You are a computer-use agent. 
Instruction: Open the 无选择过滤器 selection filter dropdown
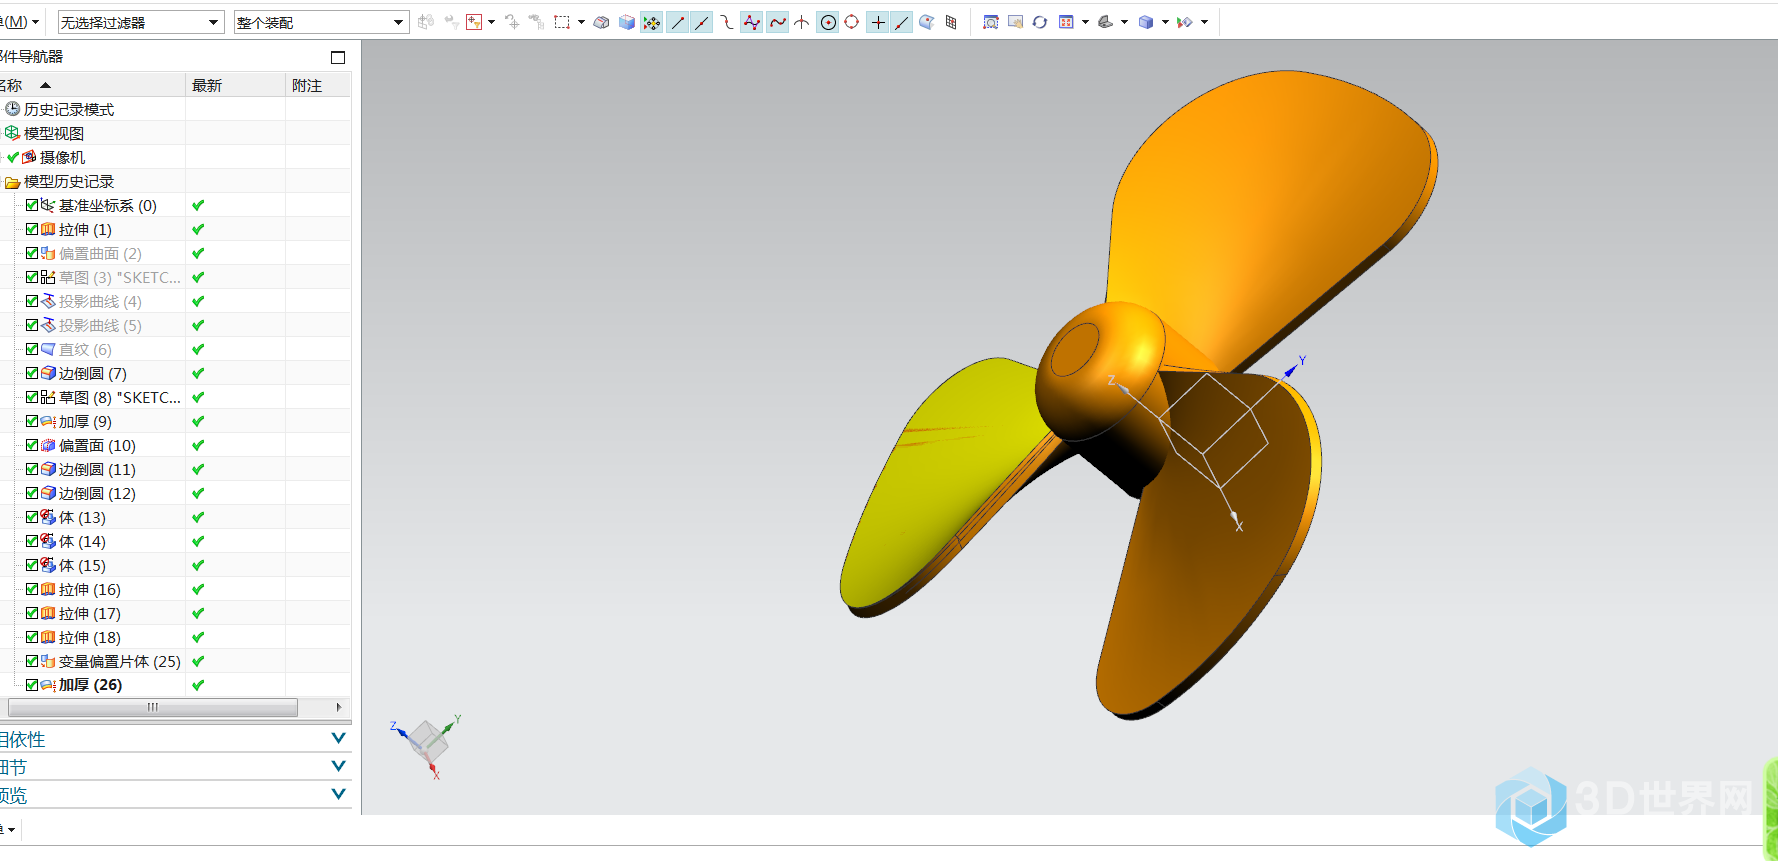(140, 22)
